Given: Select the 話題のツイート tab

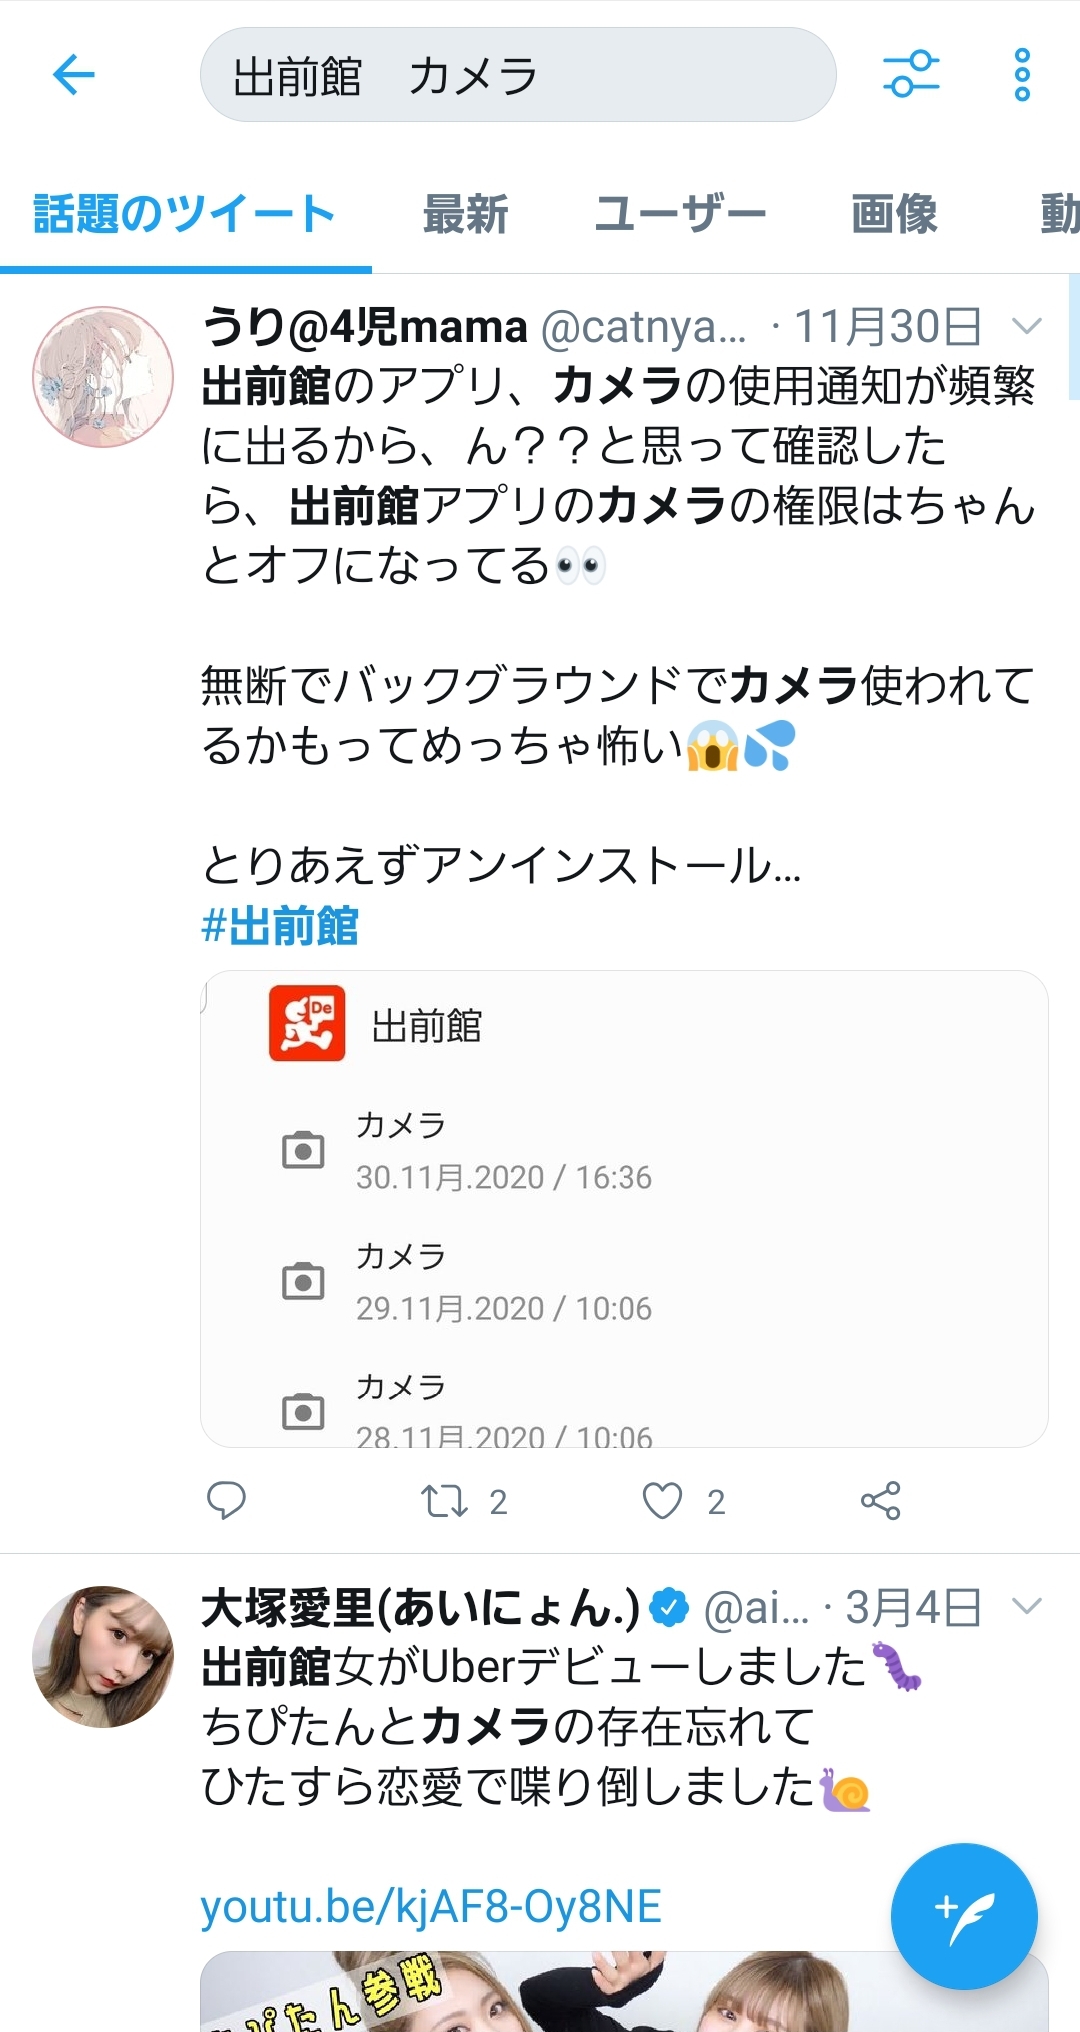Looking at the screenshot, I should tap(185, 214).
